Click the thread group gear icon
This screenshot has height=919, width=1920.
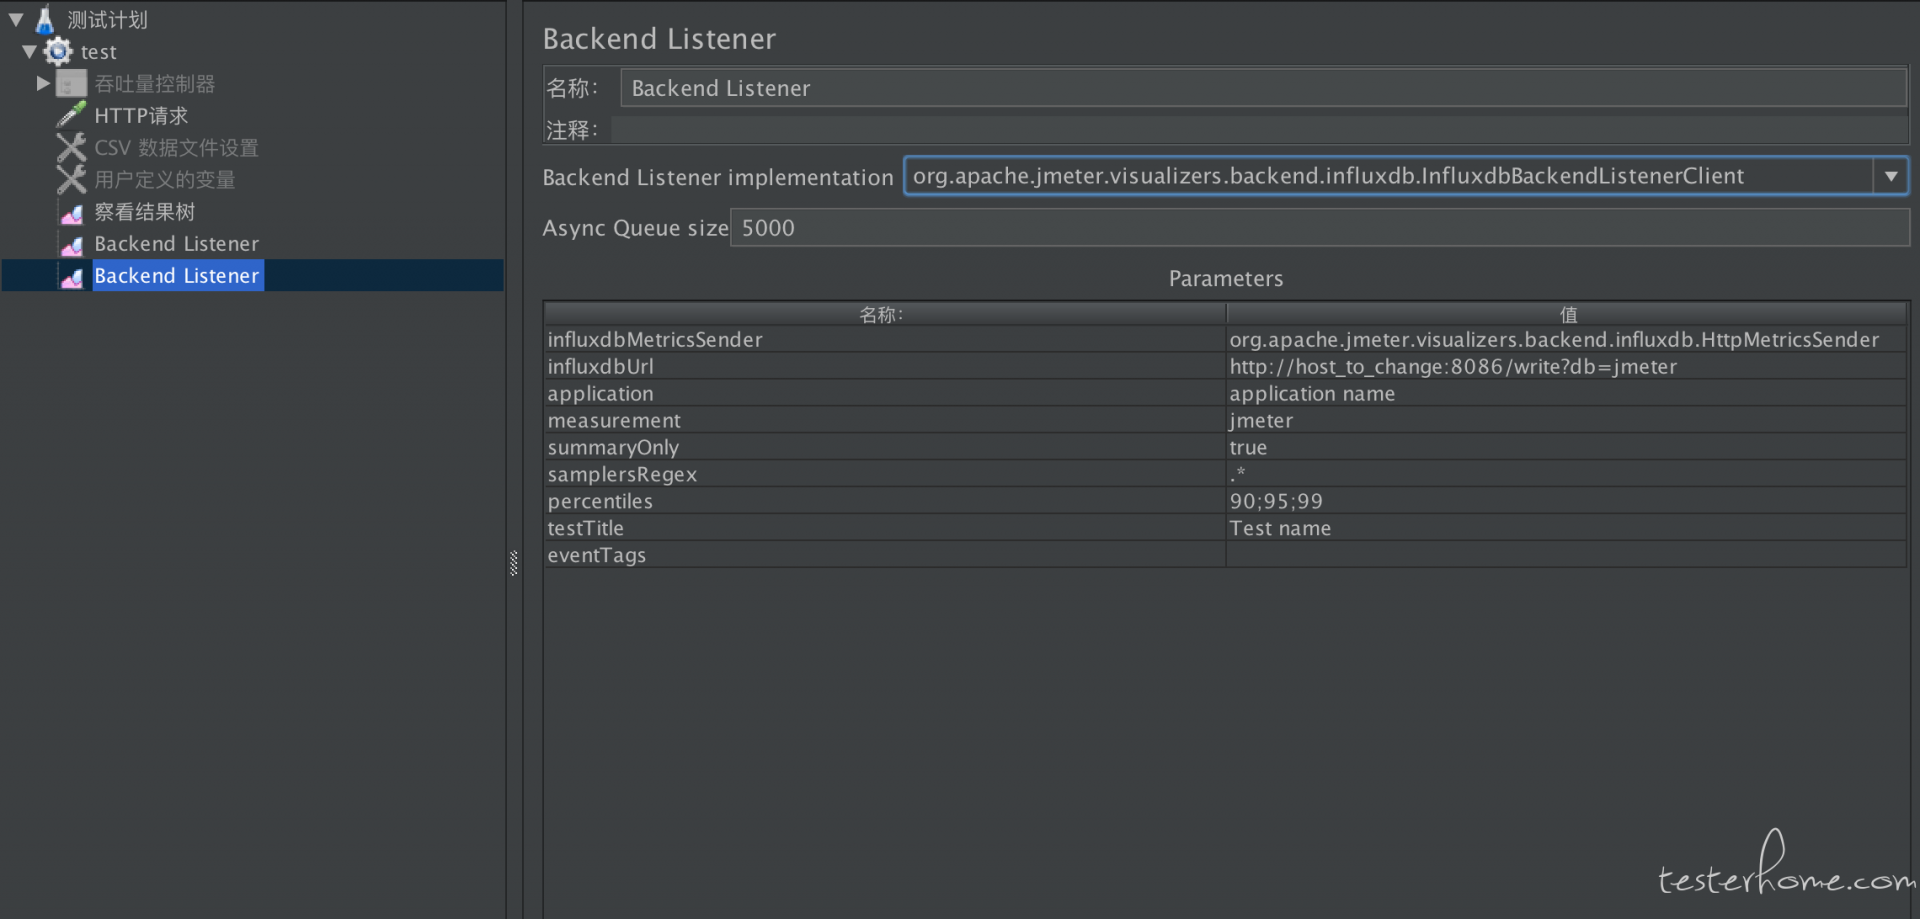pos(59,51)
